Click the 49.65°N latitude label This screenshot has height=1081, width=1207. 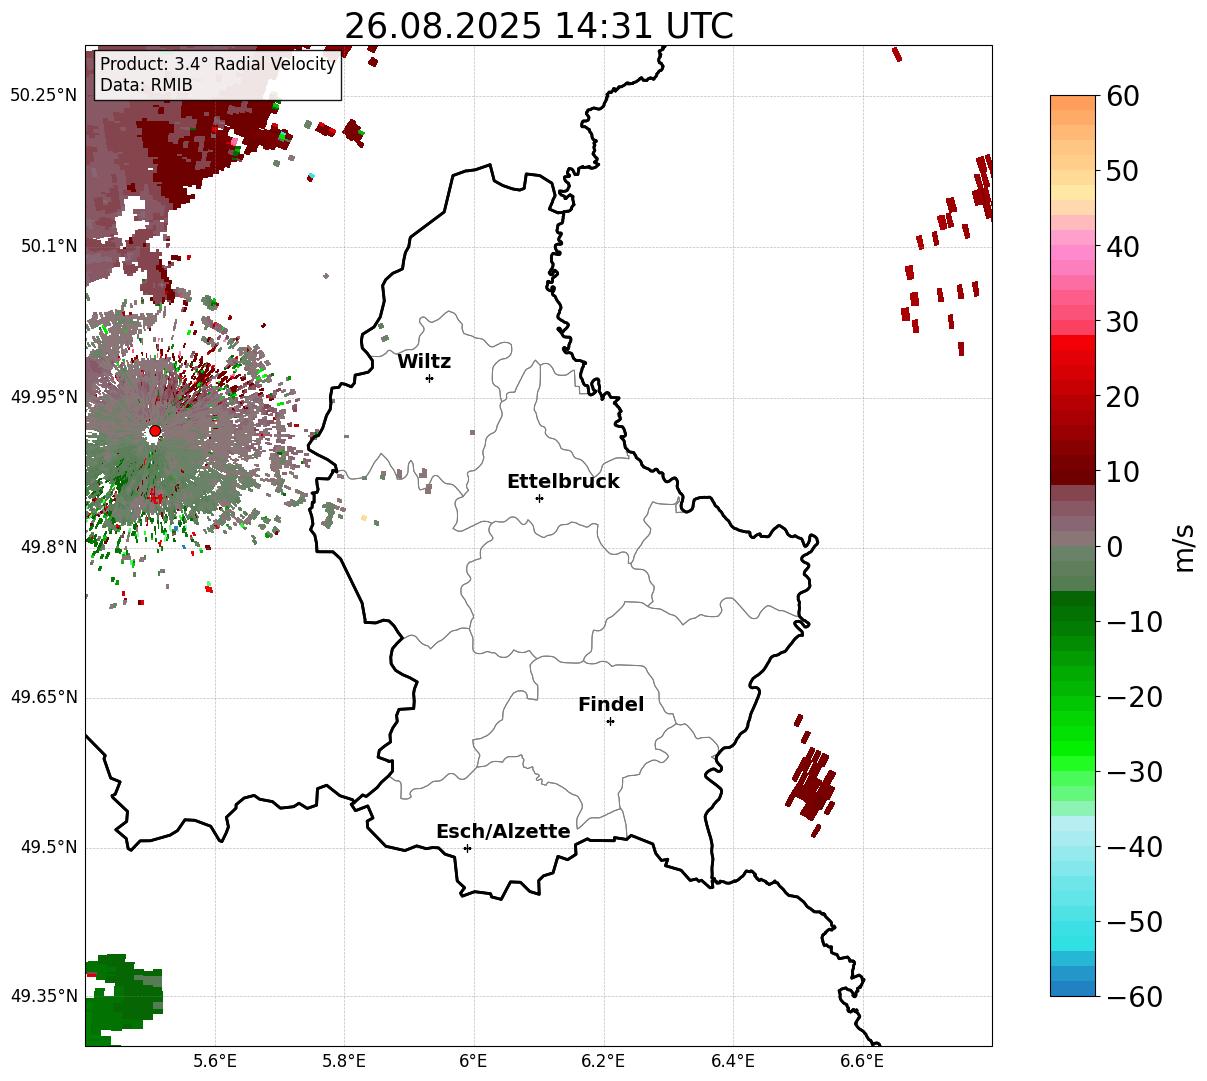pyautogui.click(x=44, y=697)
